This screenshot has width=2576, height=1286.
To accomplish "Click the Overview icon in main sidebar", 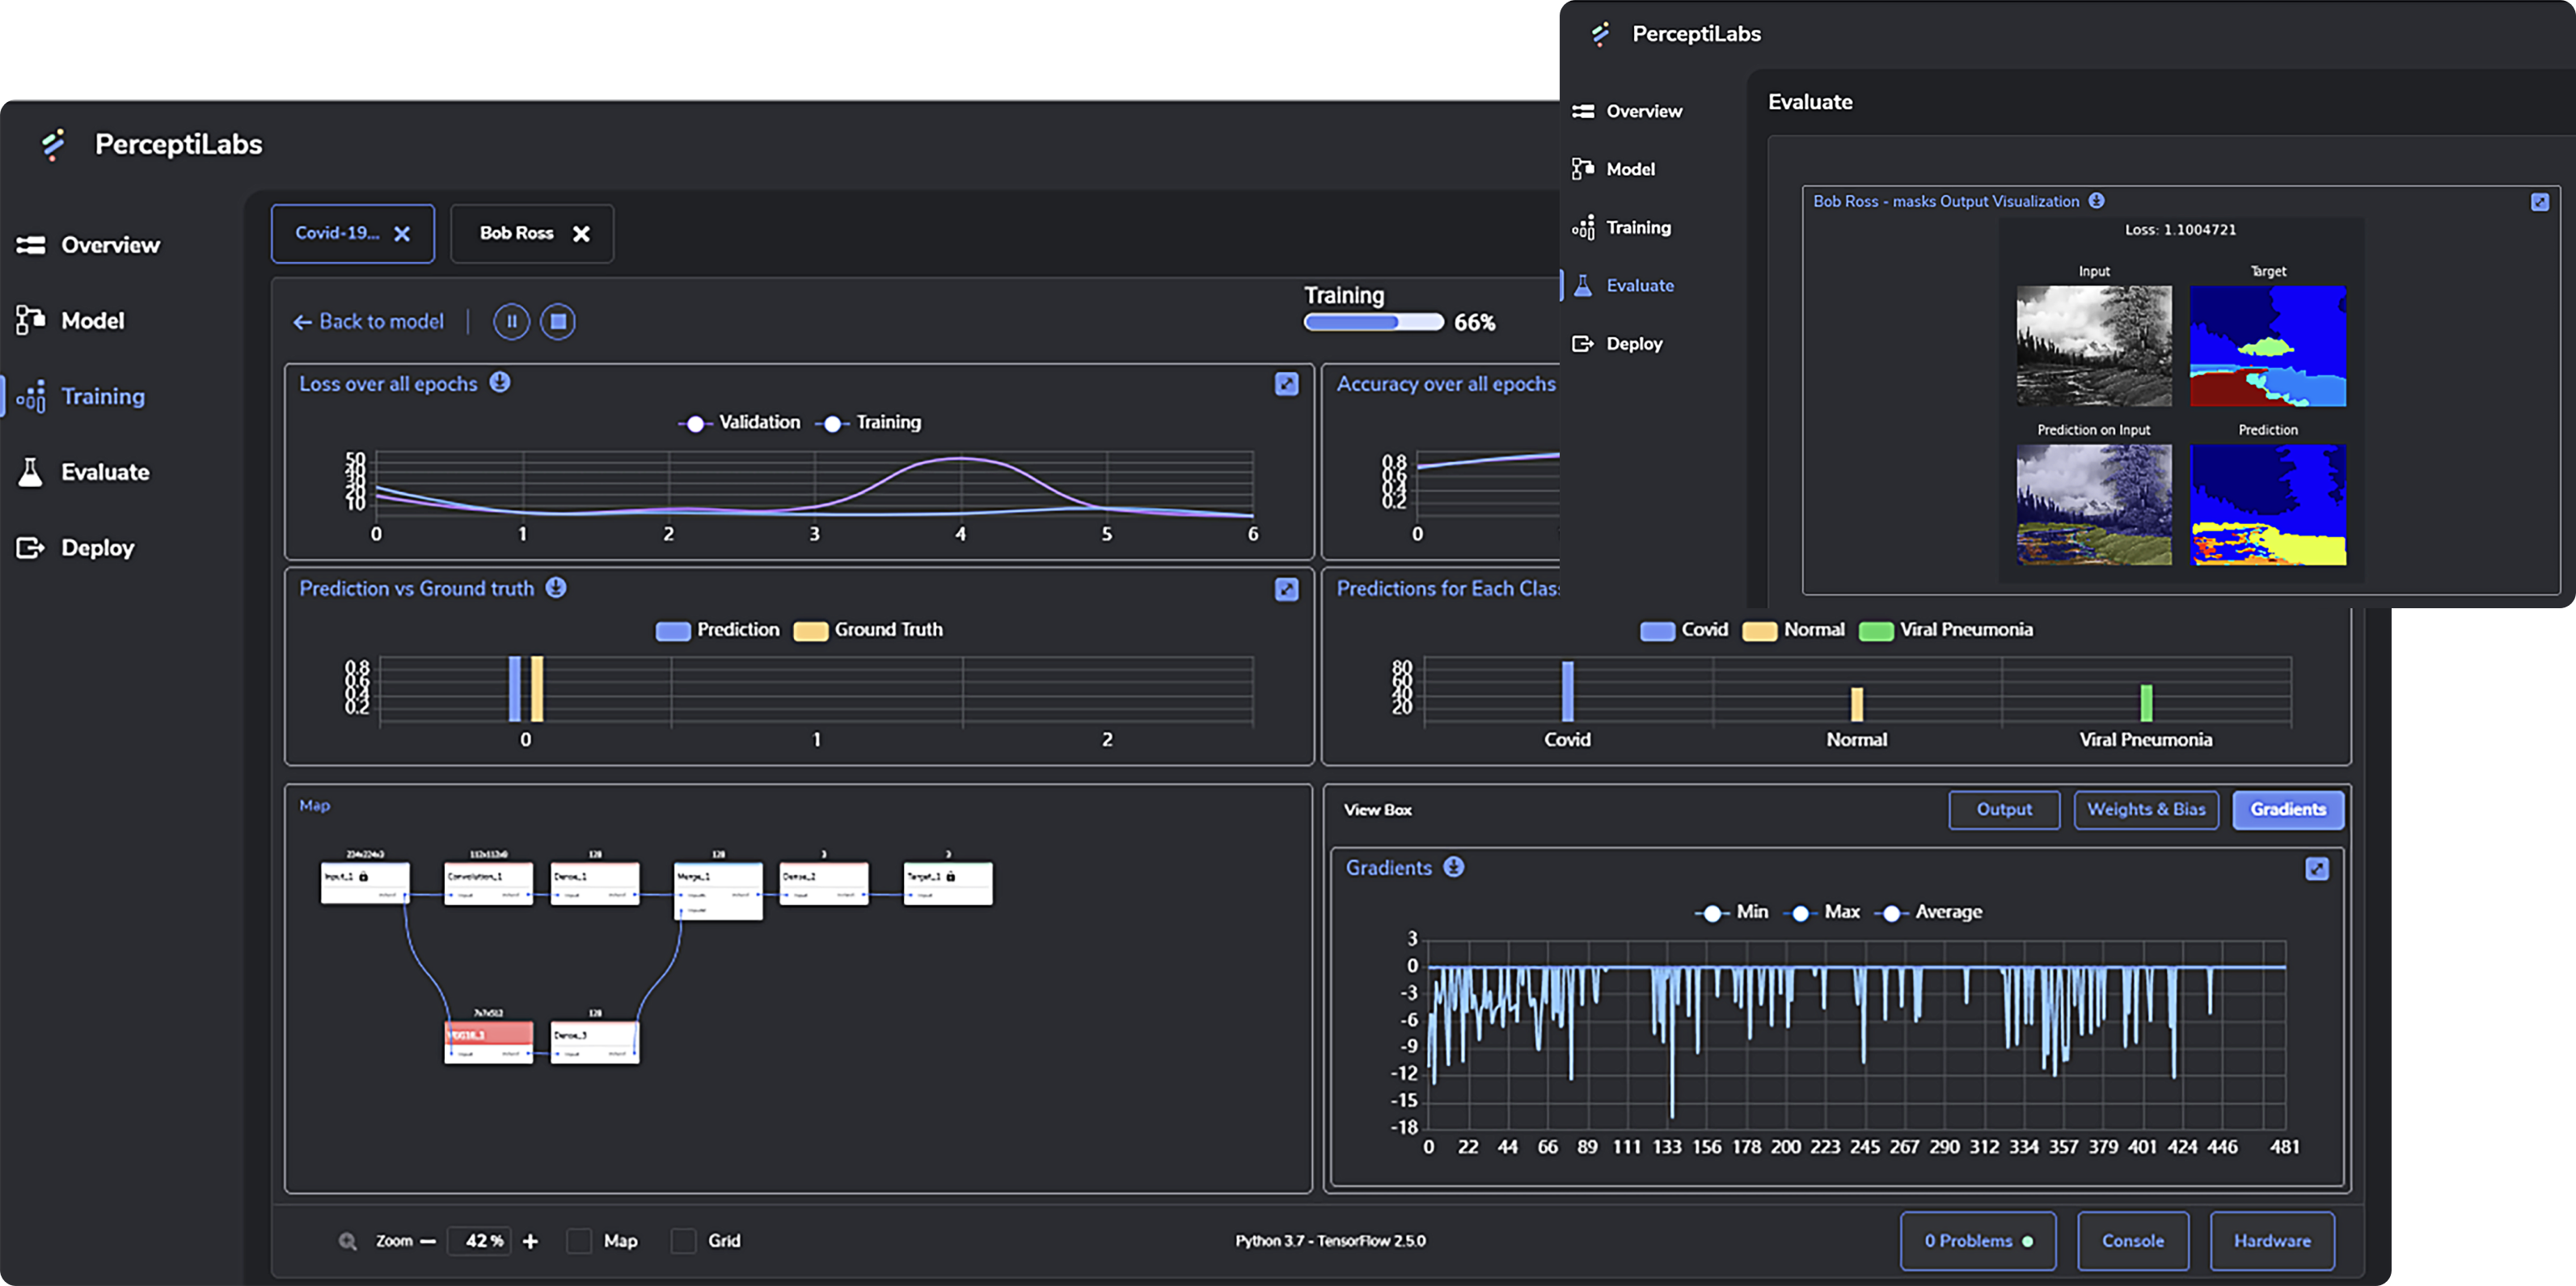I will 31,245.
